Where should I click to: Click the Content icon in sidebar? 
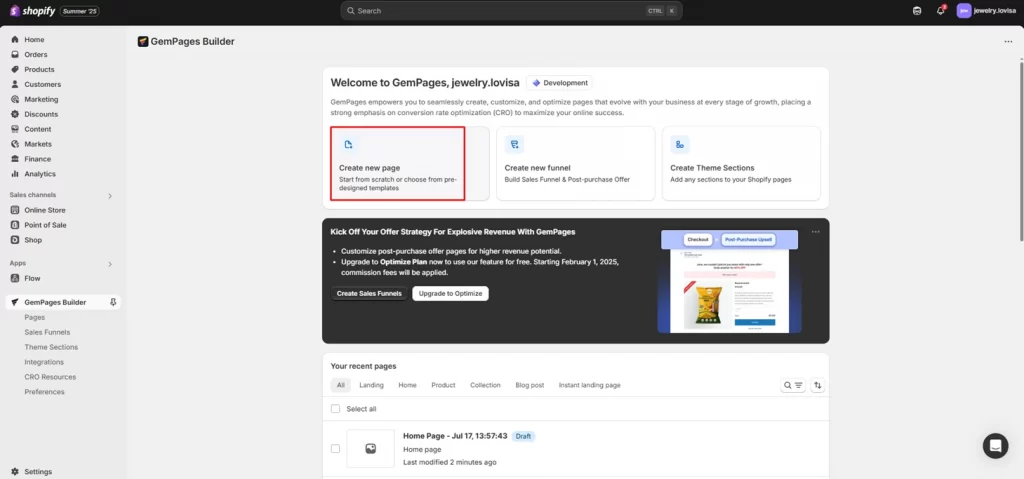coord(14,129)
